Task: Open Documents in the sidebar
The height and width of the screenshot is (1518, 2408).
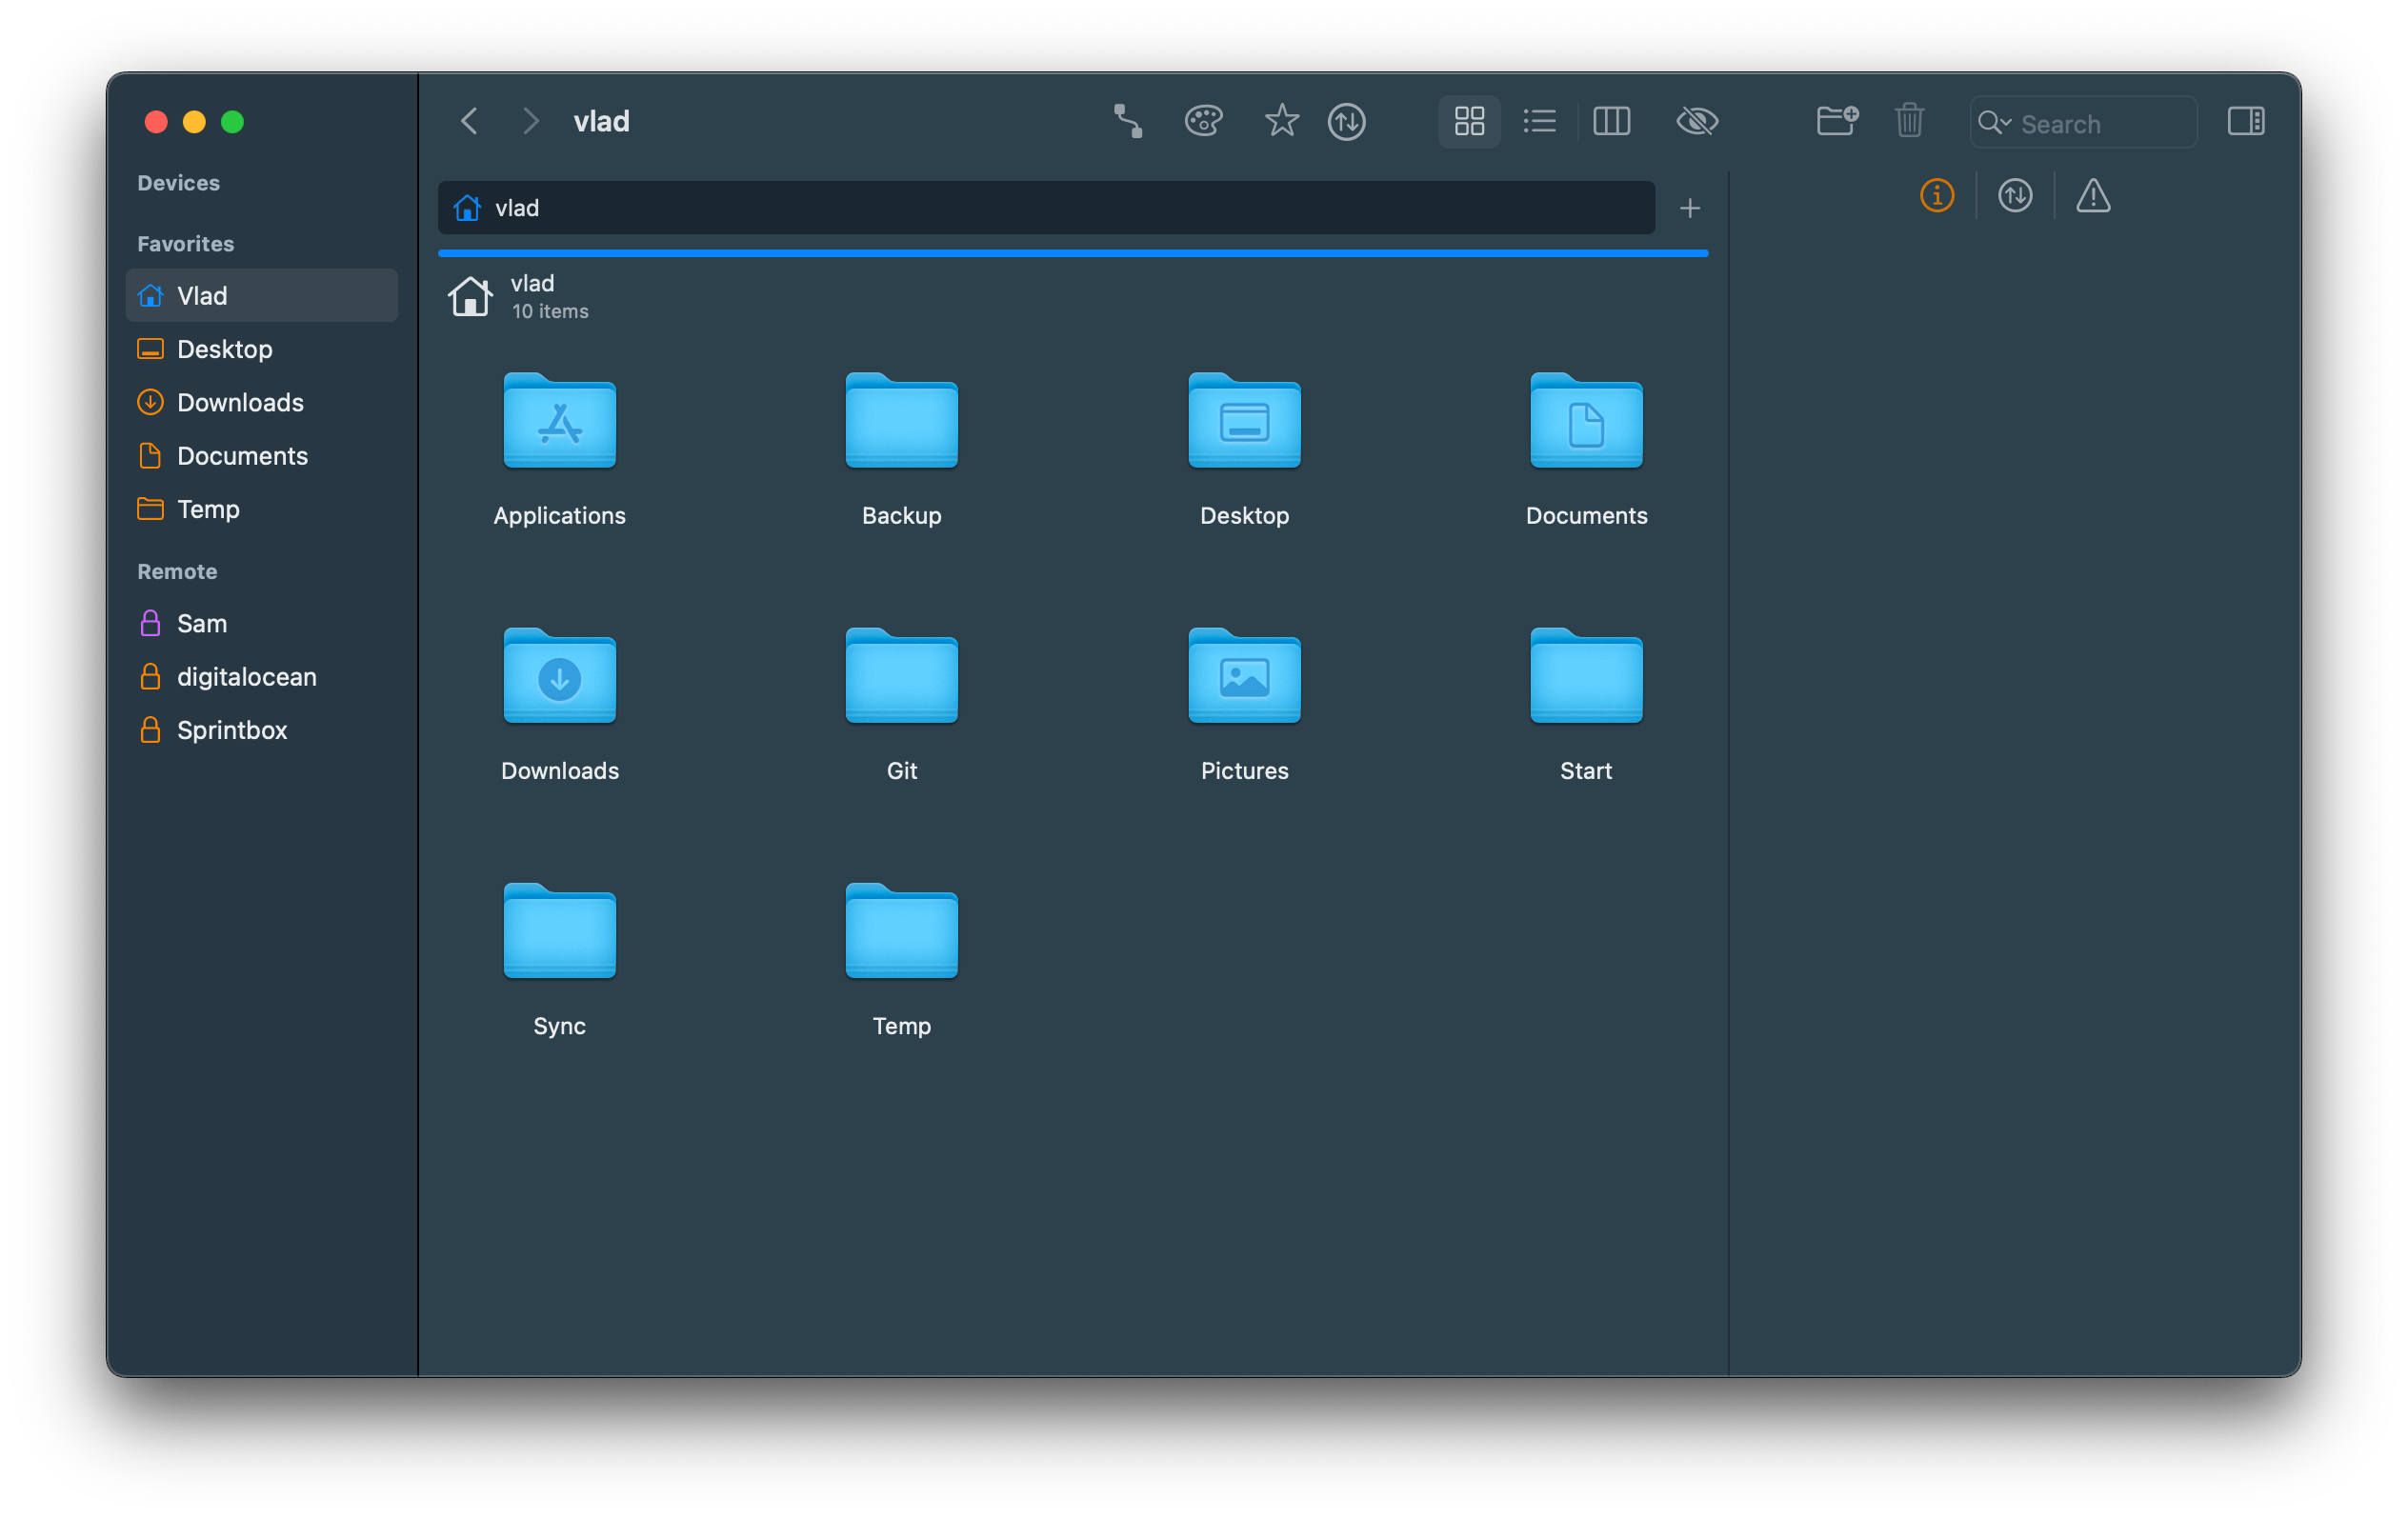Action: pyautogui.click(x=262, y=456)
